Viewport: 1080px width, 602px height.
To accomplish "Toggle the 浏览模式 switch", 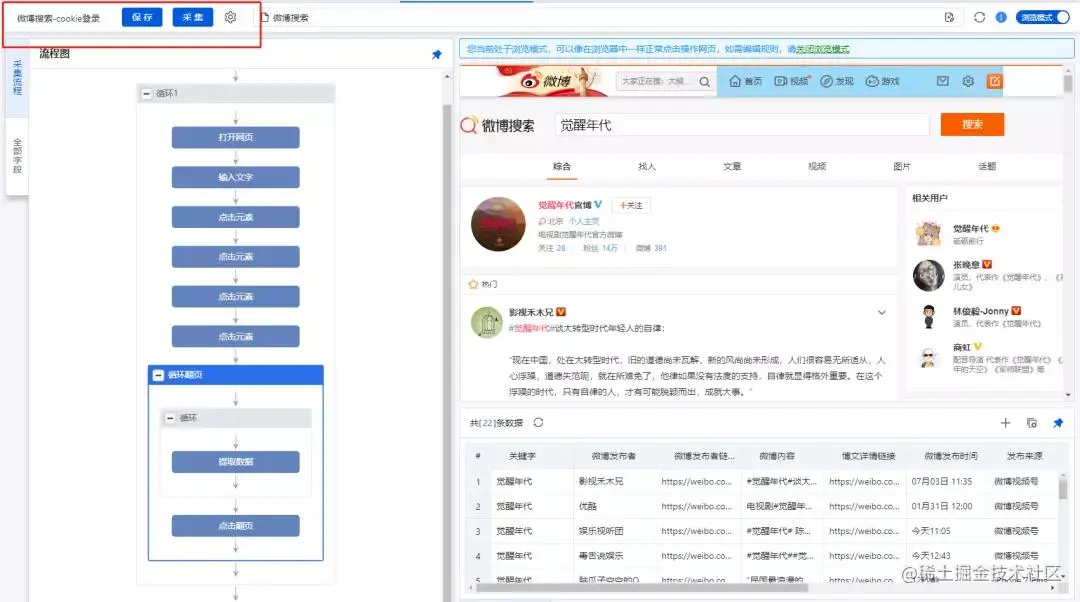I will (1043, 17).
